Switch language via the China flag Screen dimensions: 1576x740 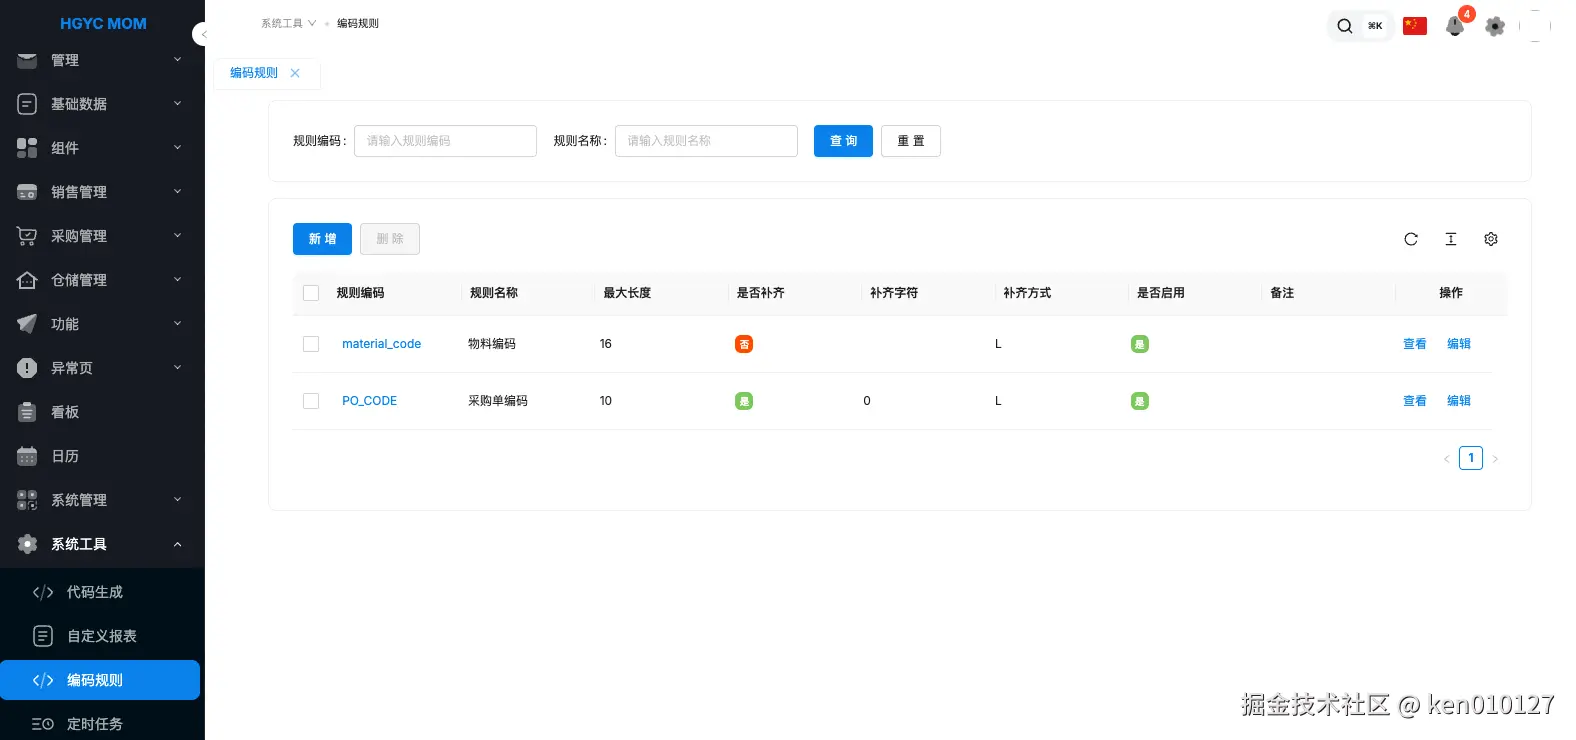(1415, 26)
